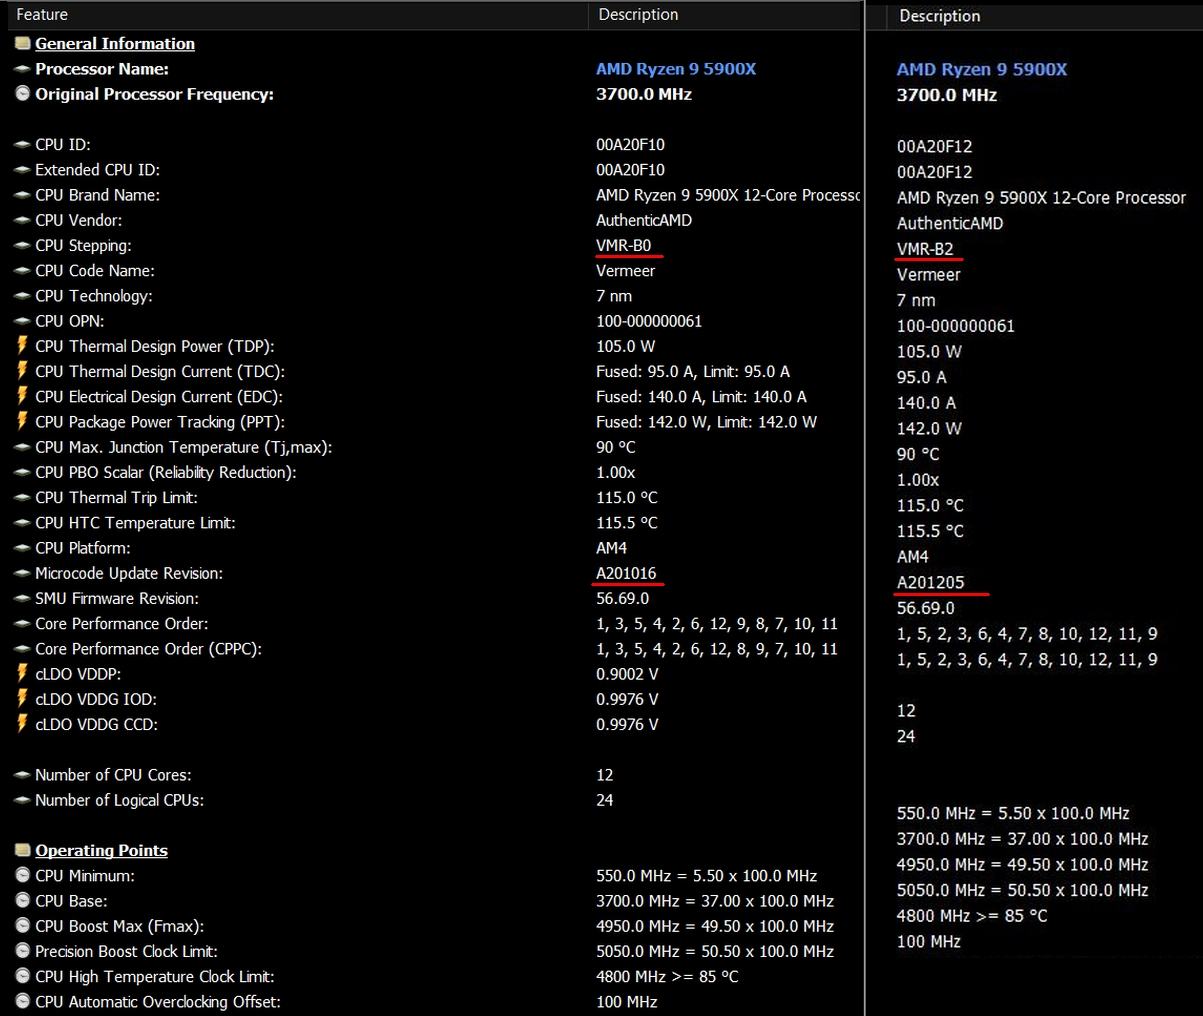Click the VMR-B2 stepping value
Viewport: 1203px width, 1016px height.
pyautogui.click(x=925, y=249)
